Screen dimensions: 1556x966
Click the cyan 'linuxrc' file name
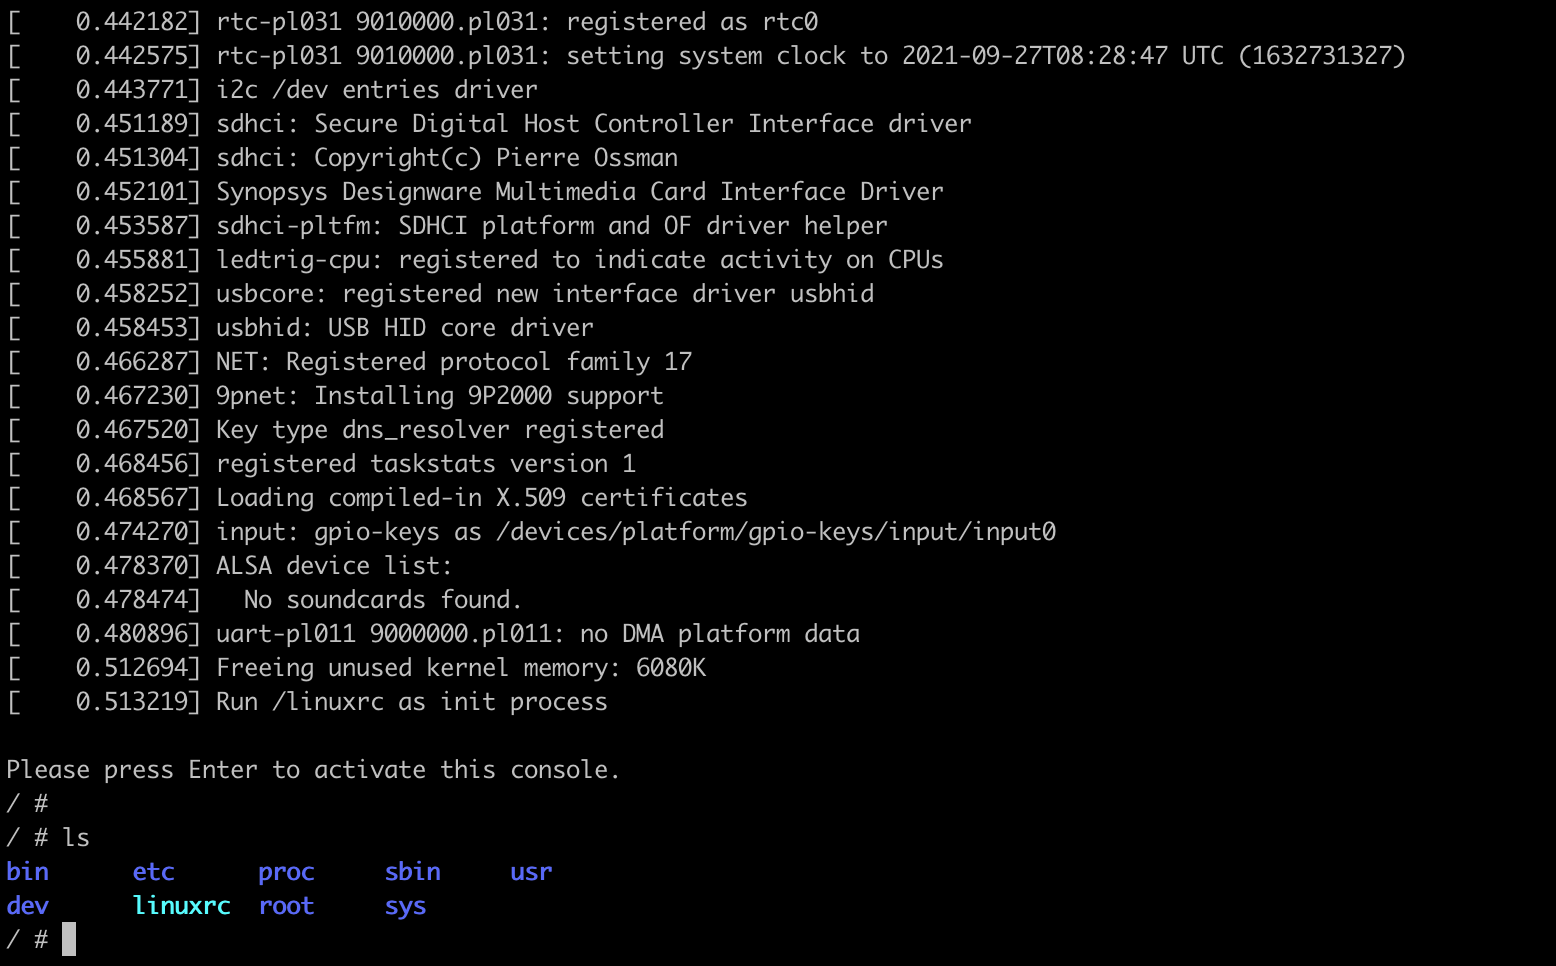(x=181, y=906)
